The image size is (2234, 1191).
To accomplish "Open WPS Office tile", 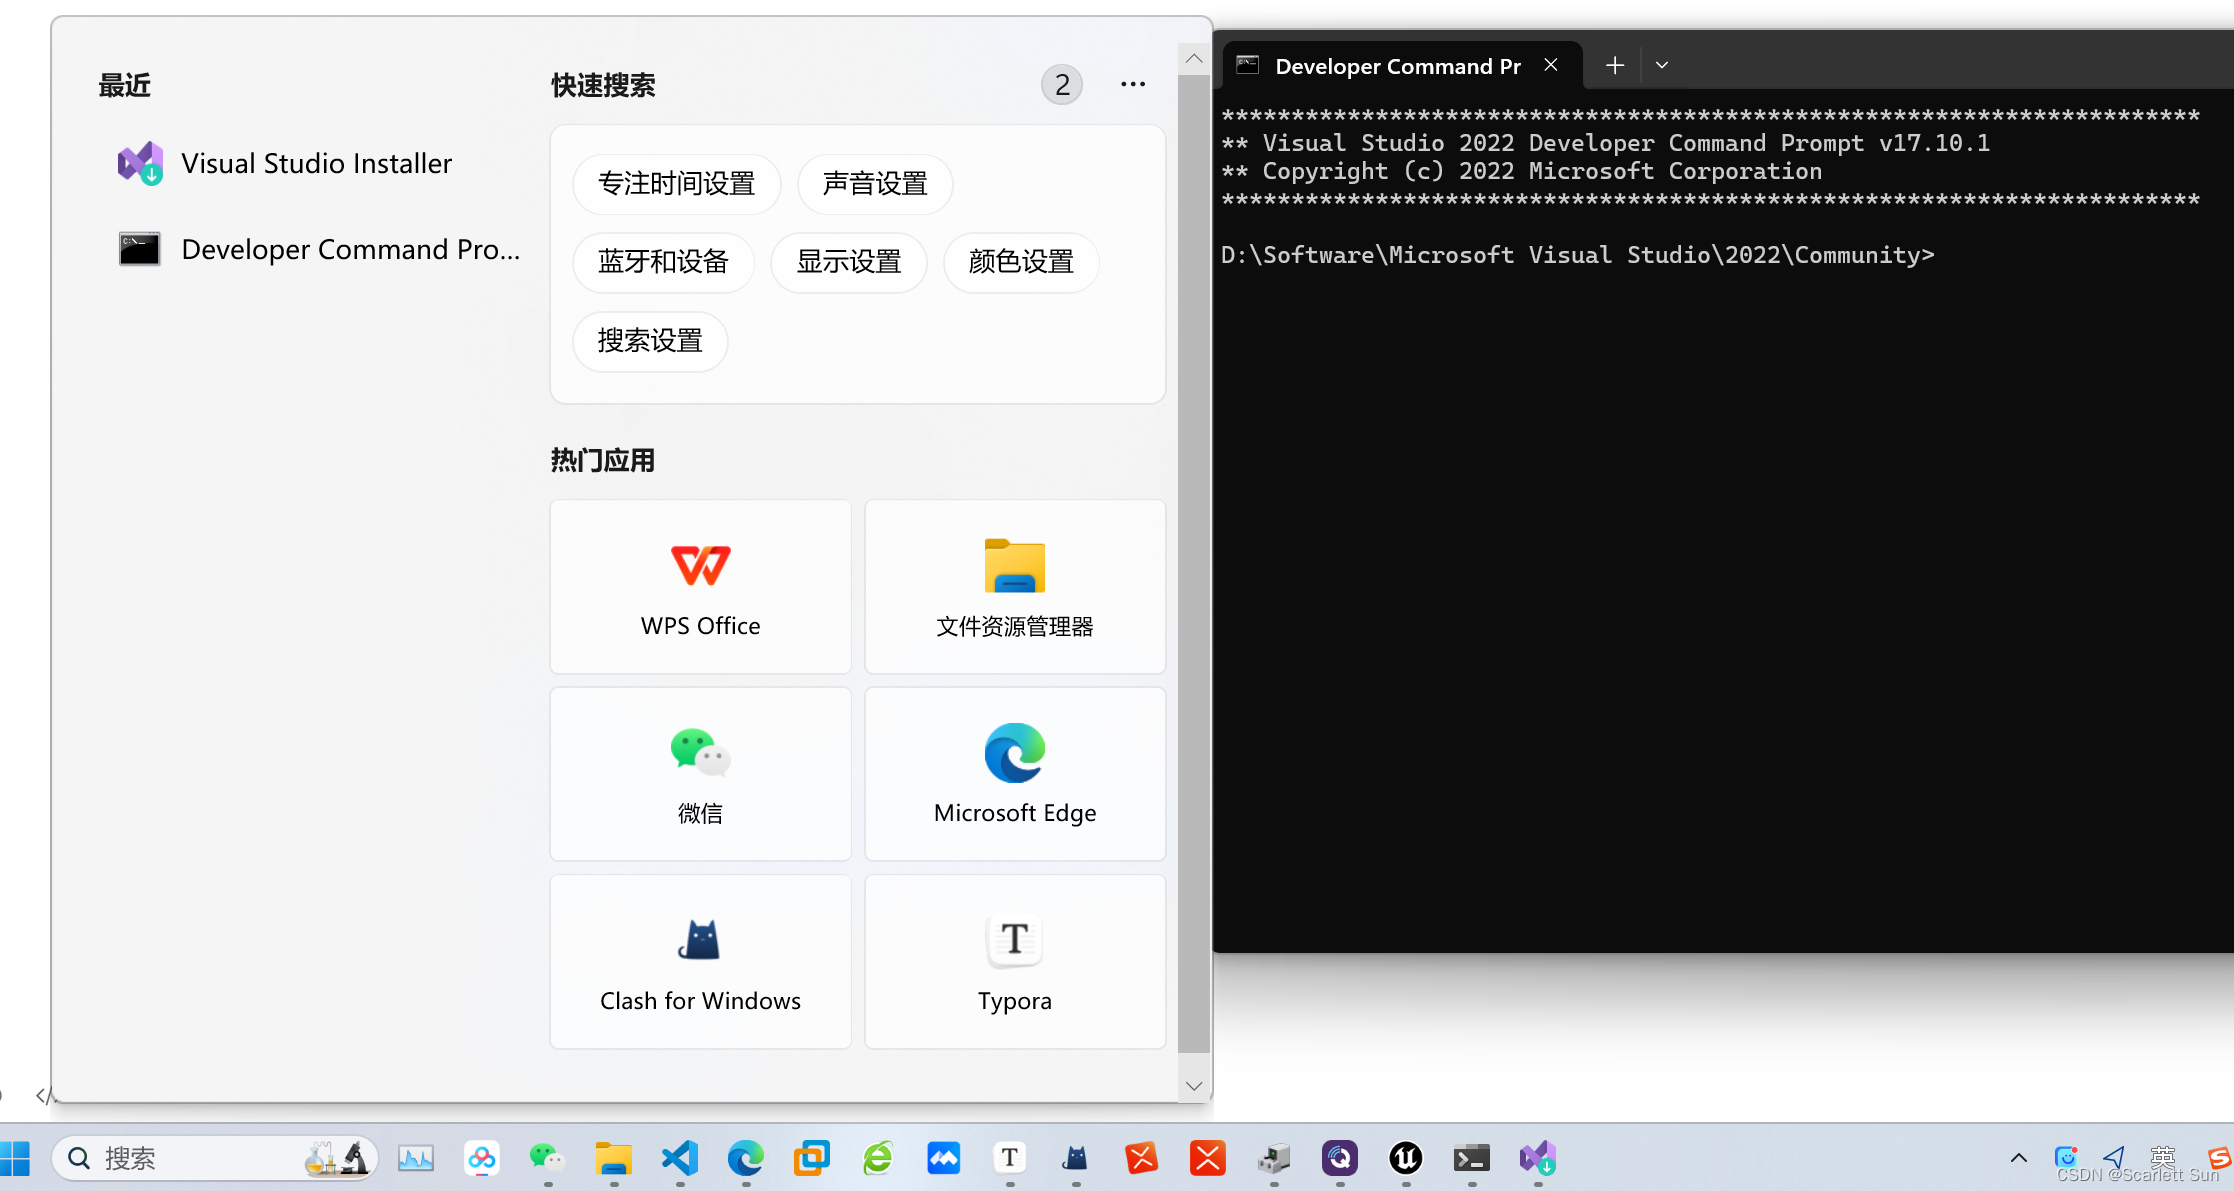I will pyautogui.click(x=700, y=587).
